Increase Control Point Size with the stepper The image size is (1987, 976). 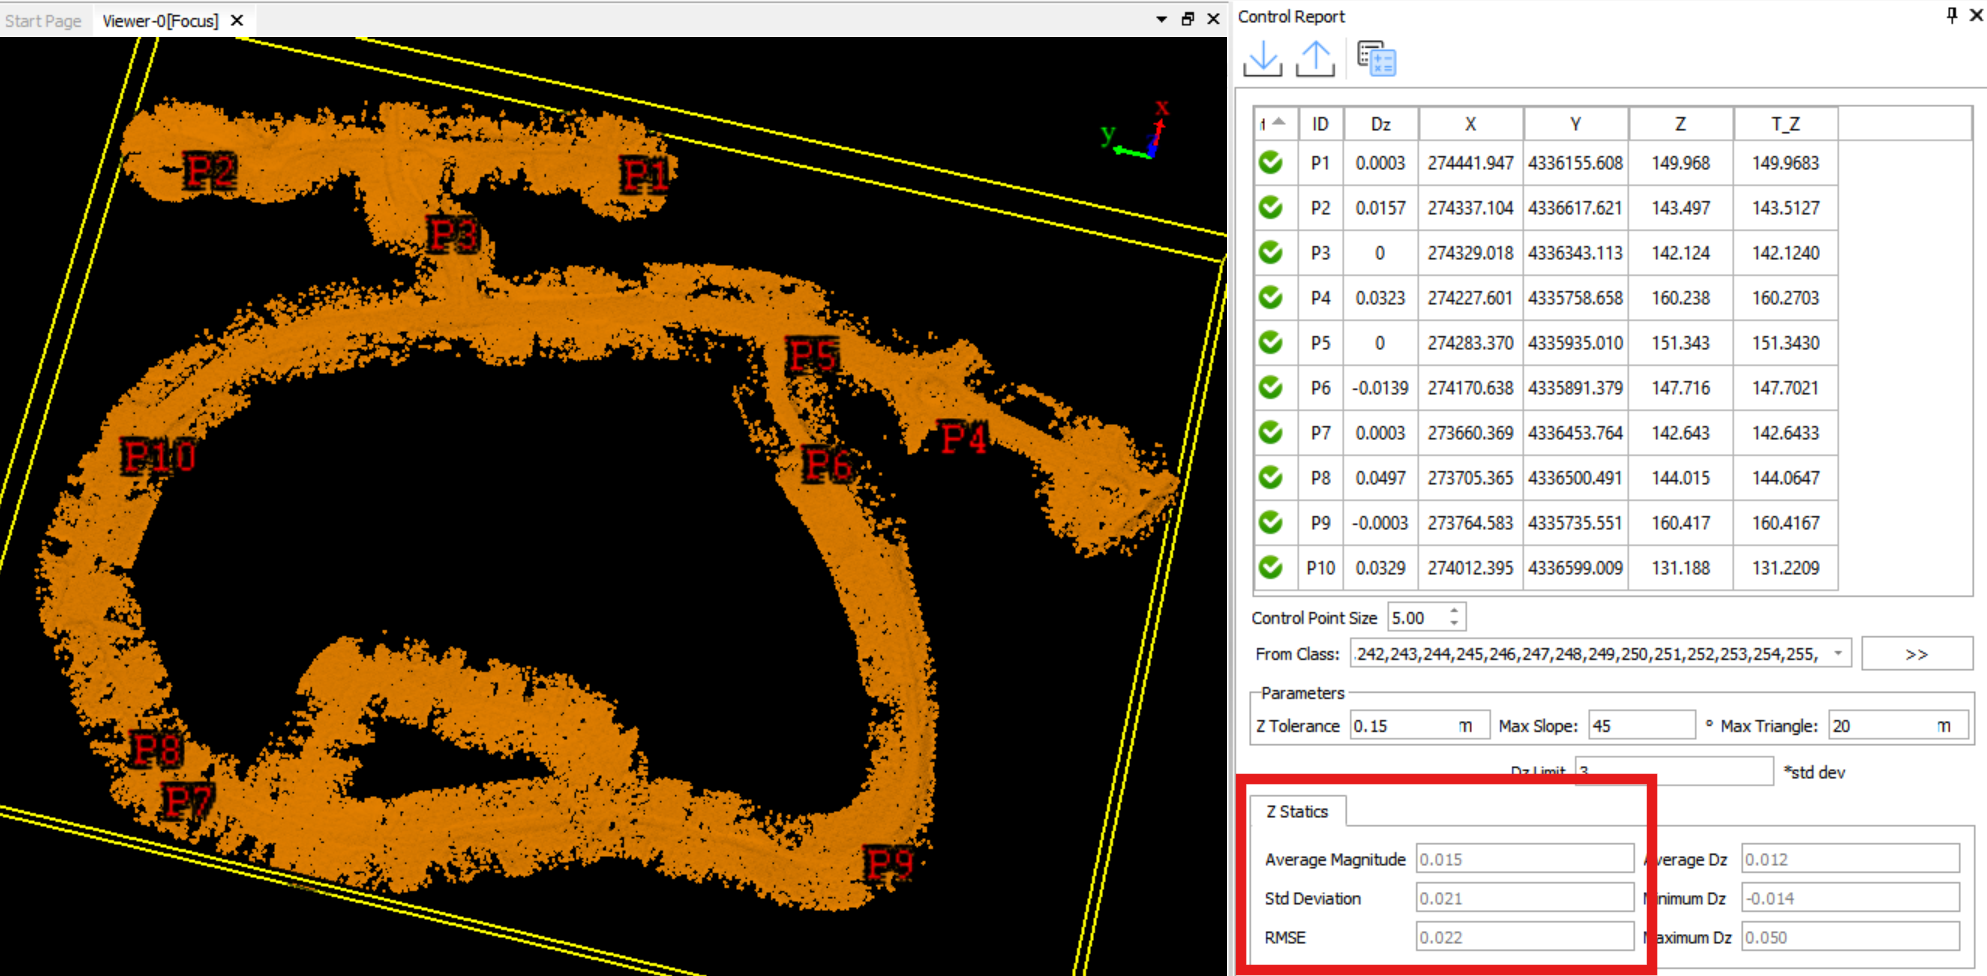(1455, 610)
